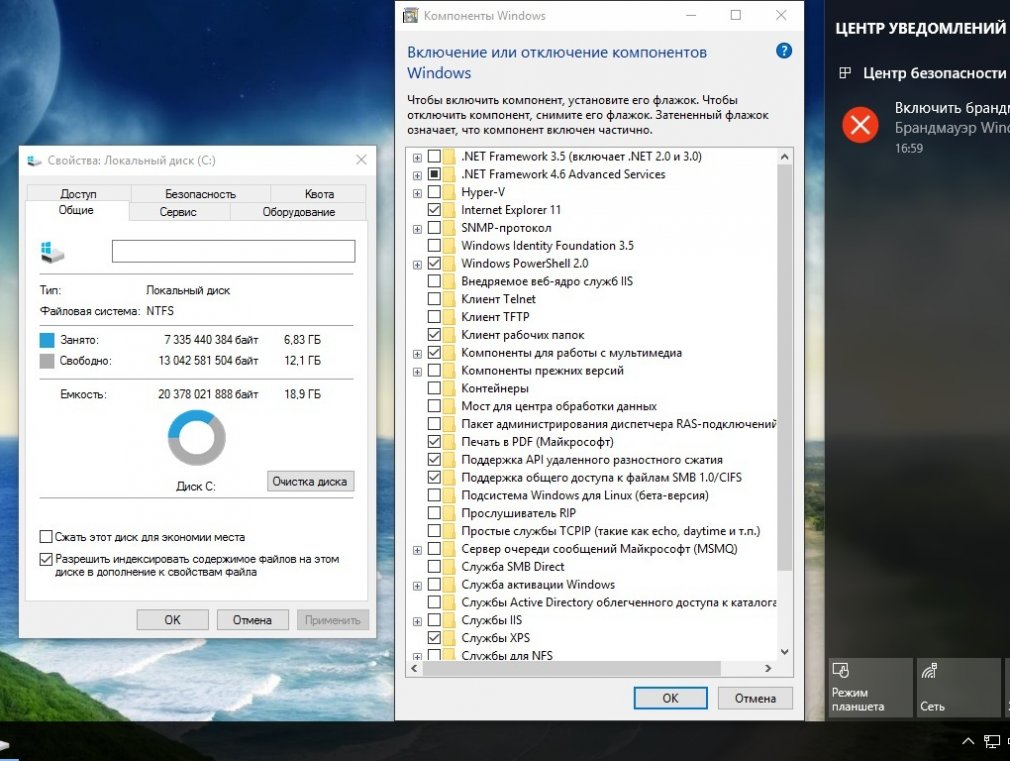Check the Клиент TFTP checkbox
This screenshot has width=1010, height=761.
434,317
